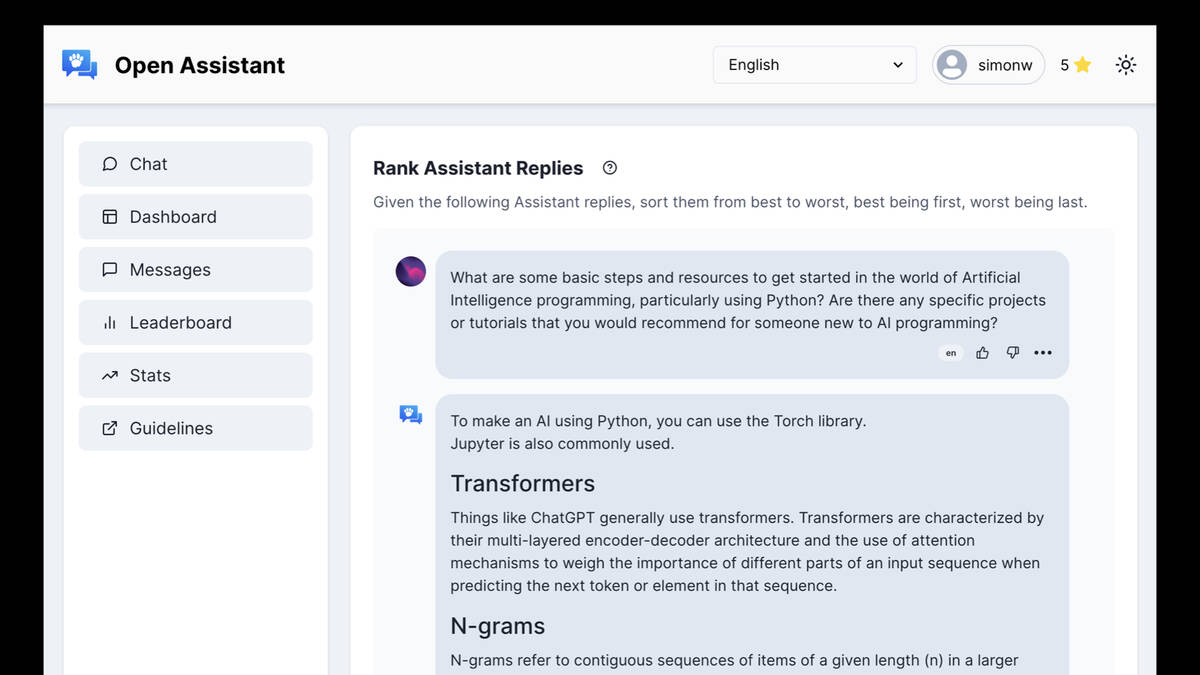Open the three-dot message options menu

tap(1043, 353)
